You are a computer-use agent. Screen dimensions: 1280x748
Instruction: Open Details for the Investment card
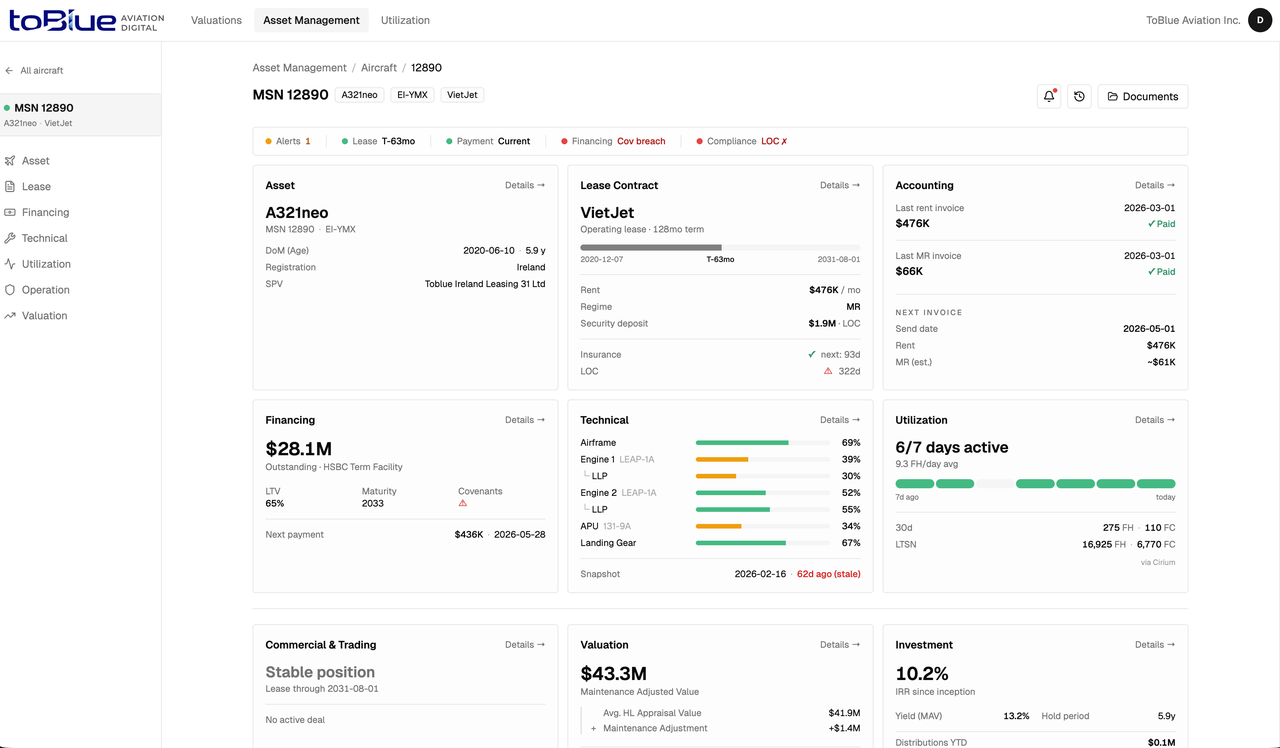pos(1155,645)
